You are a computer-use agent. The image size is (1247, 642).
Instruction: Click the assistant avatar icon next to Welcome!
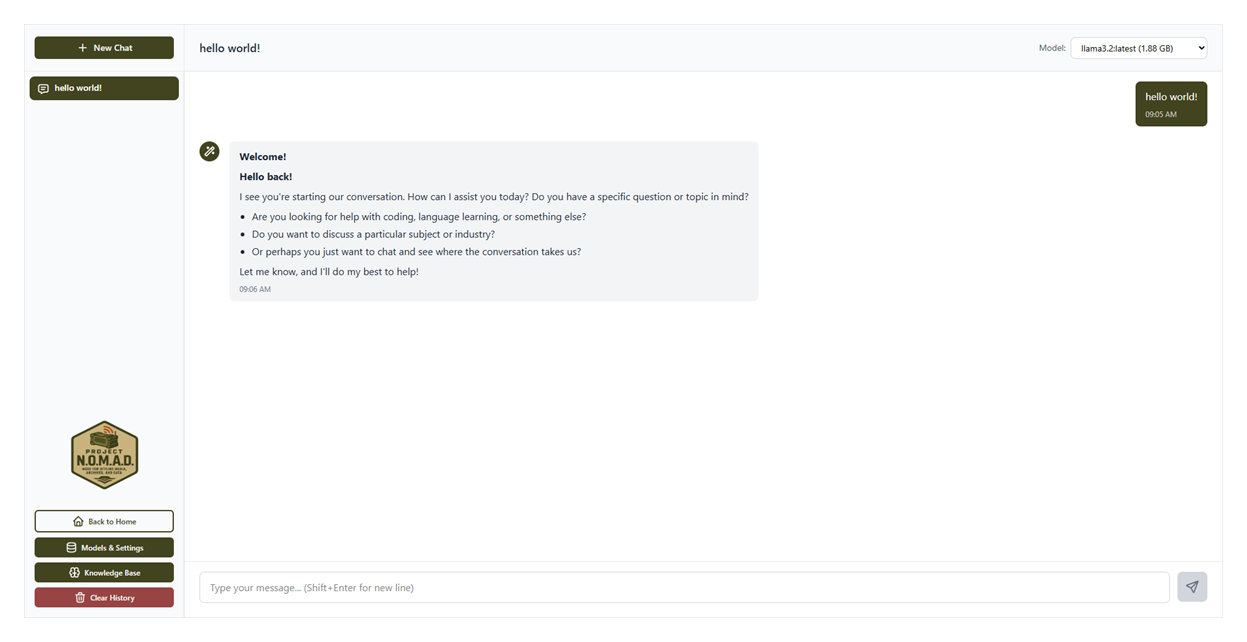point(209,151)
